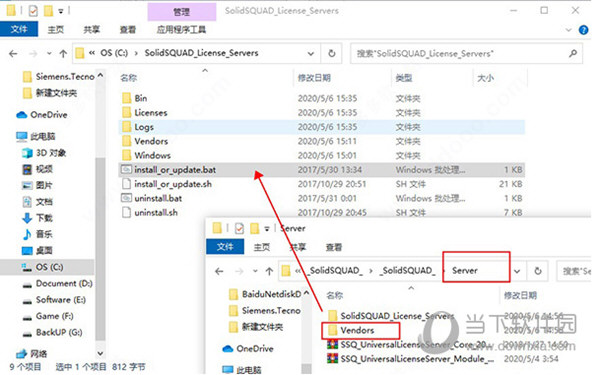Sort by the 类型 column header

tap(404, 78)
